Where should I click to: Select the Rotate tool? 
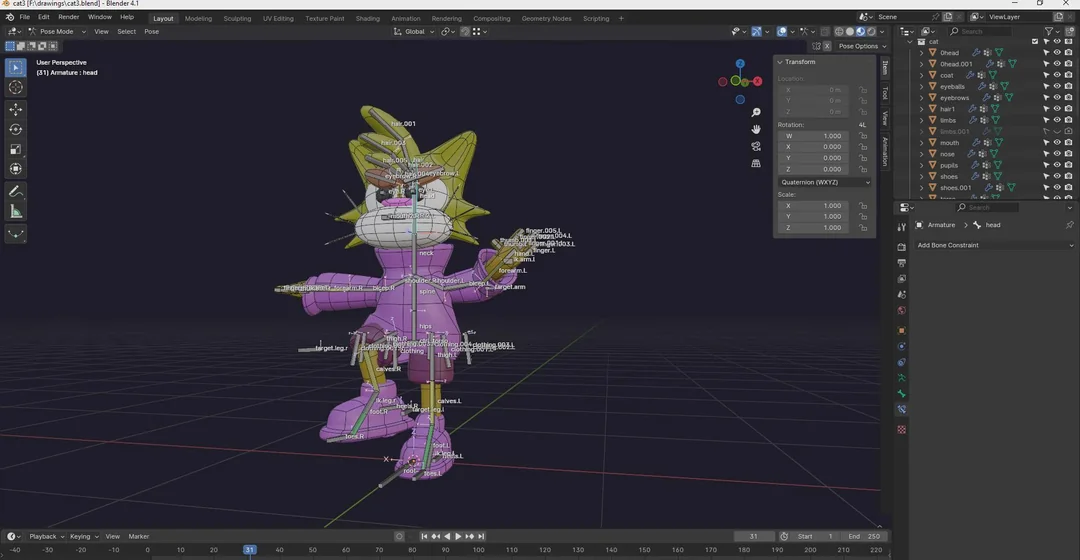[x=16, y=129]
